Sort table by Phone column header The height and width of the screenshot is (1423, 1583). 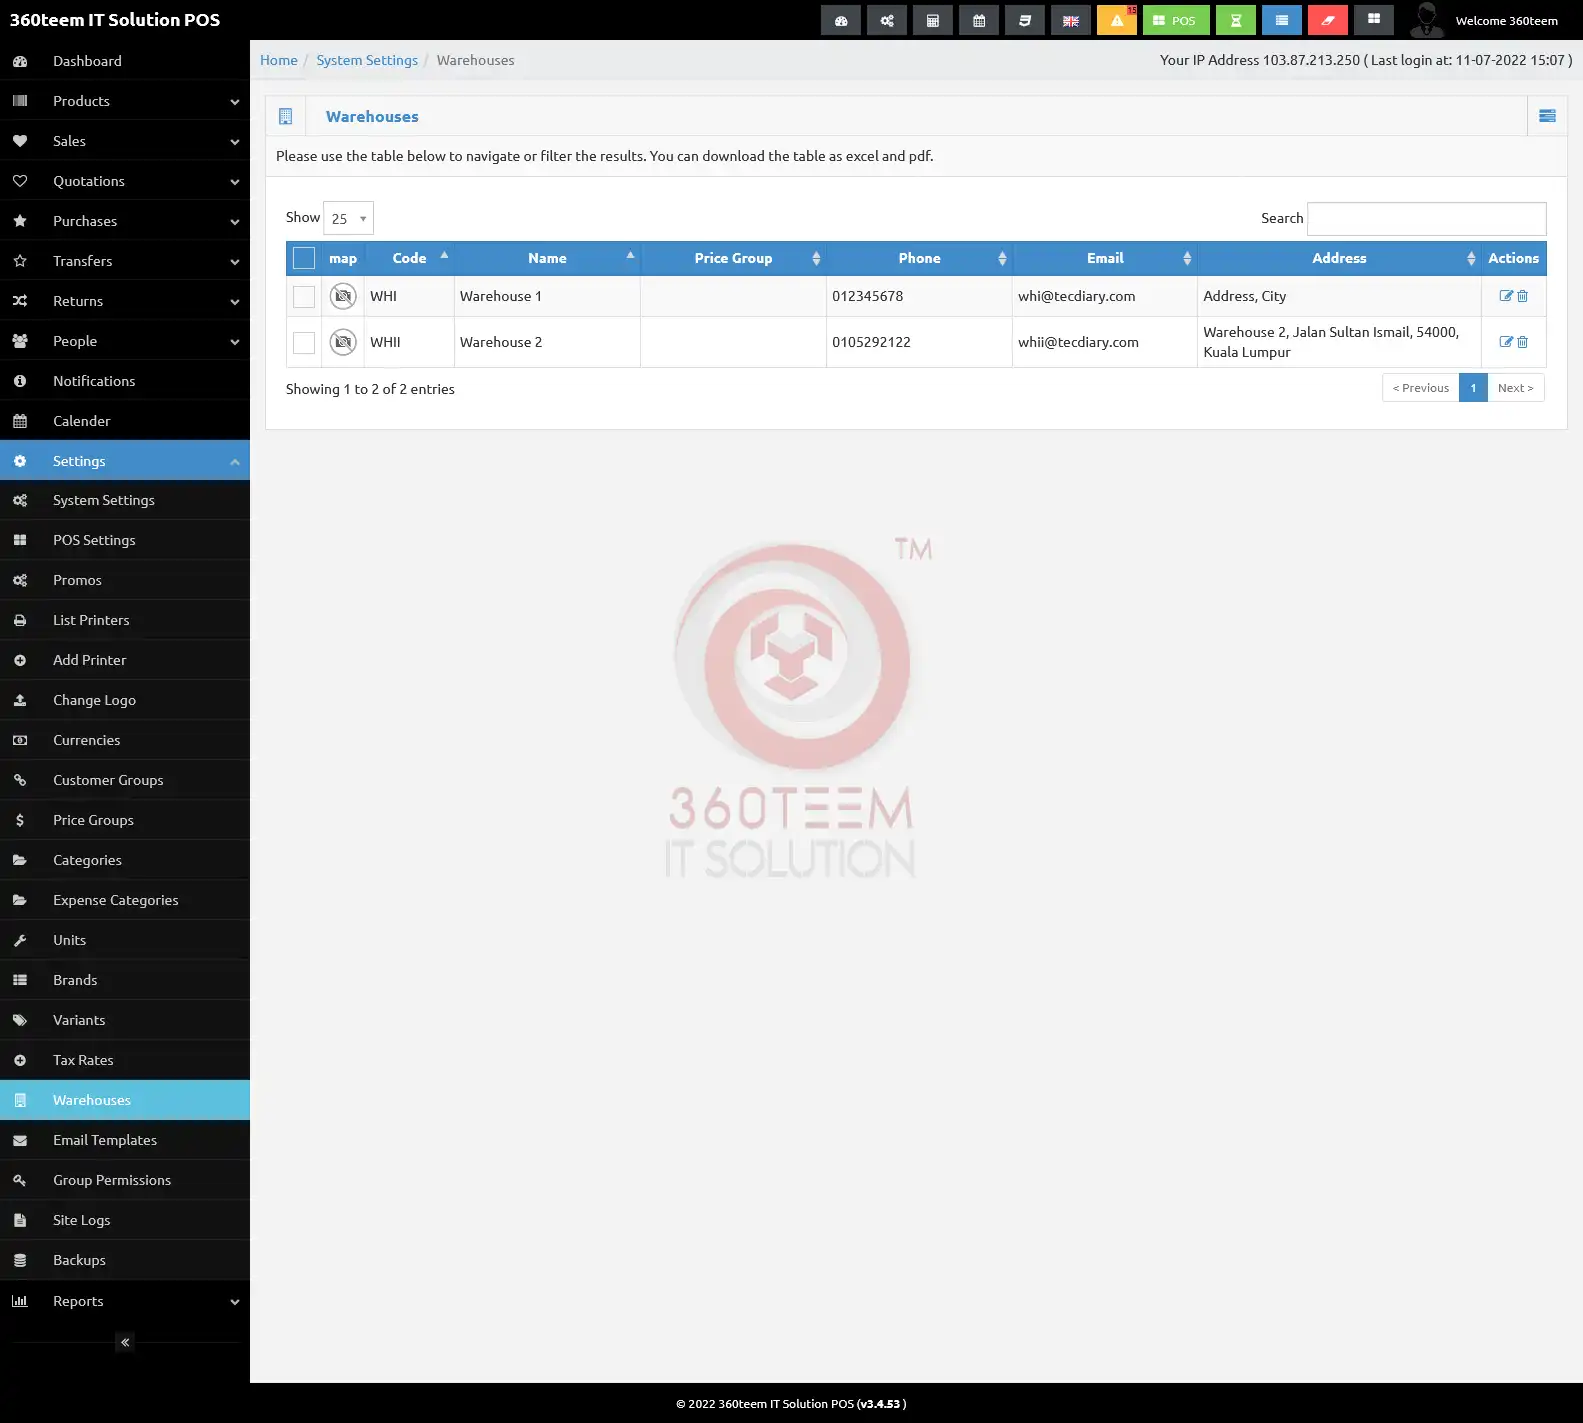tap(920, 258)
